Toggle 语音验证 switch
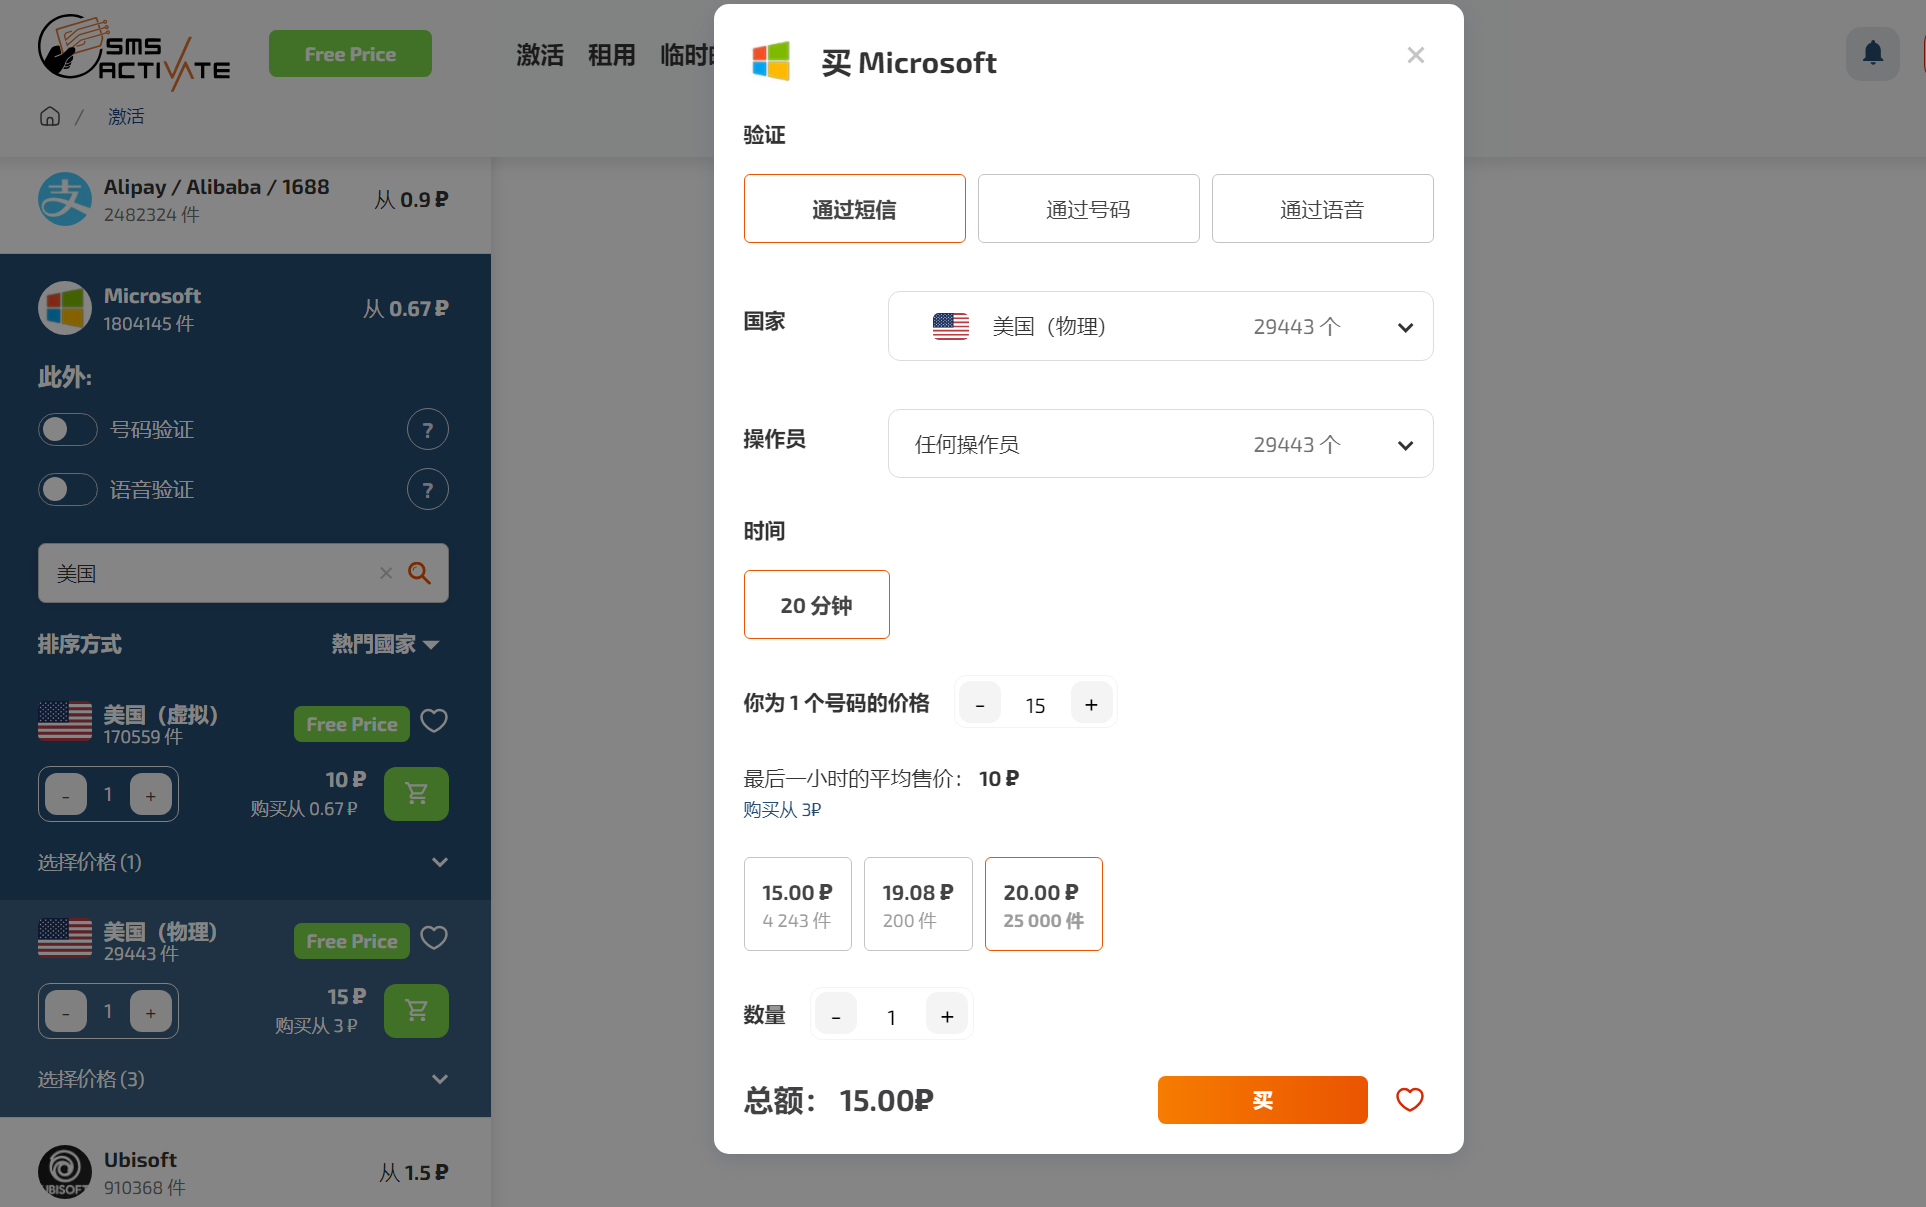This screenshot has height=1207, width=1926. pos(68,490)
